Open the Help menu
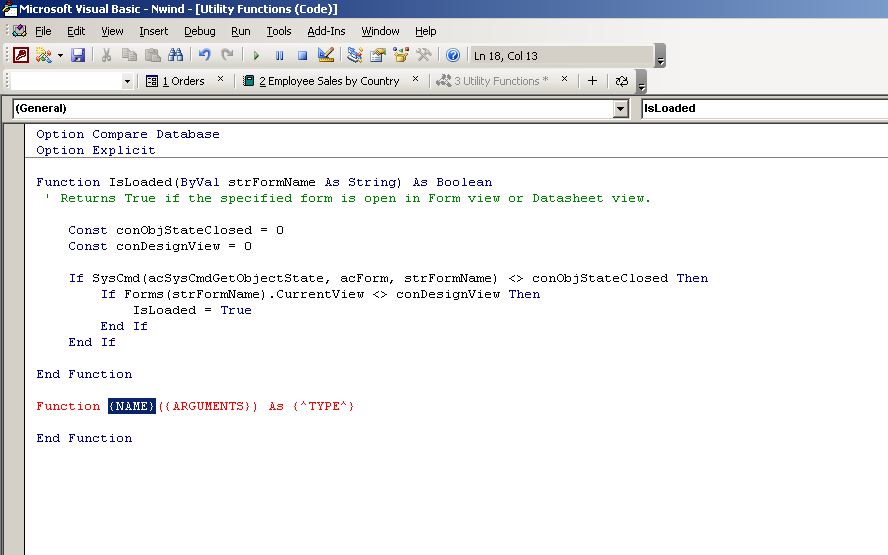The image size is (888, 555). point(426,31)
